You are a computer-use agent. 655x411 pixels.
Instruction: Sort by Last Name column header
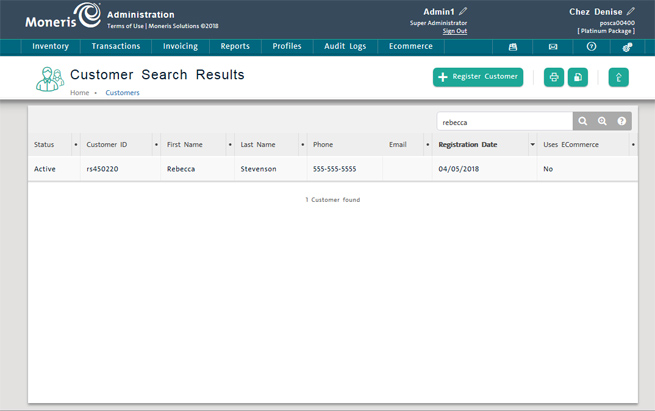coord(258,145)
